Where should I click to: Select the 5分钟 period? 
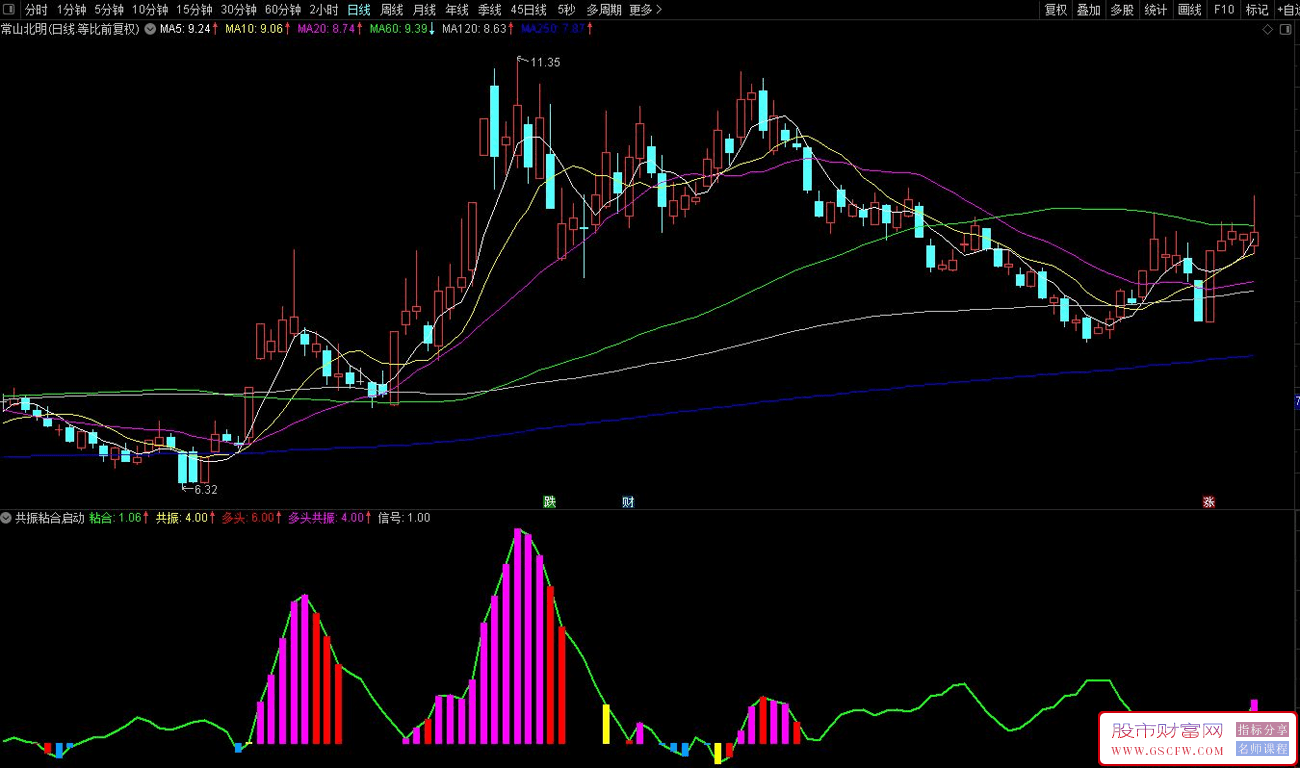coord(109,10)
